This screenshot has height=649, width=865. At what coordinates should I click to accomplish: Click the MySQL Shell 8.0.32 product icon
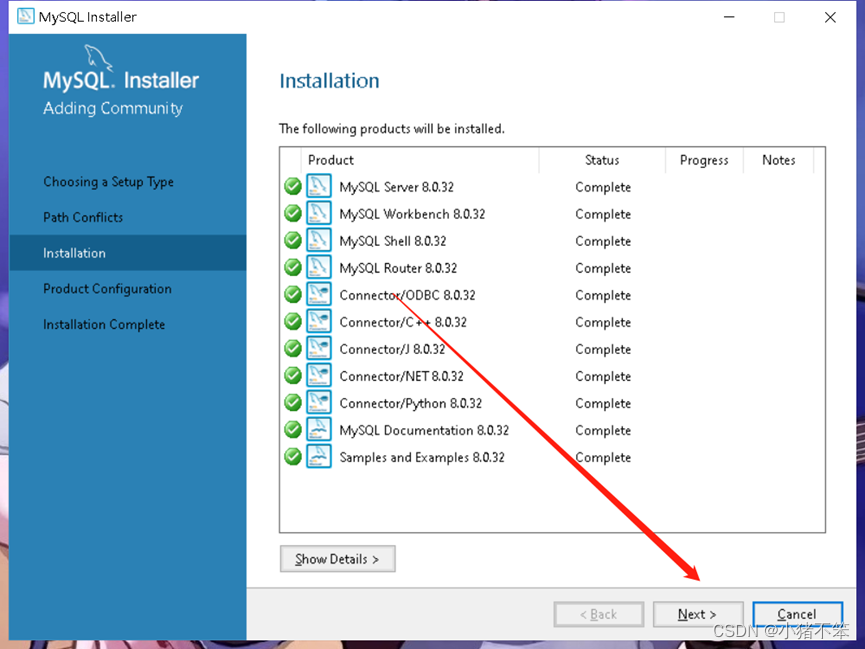pos(319,241)
